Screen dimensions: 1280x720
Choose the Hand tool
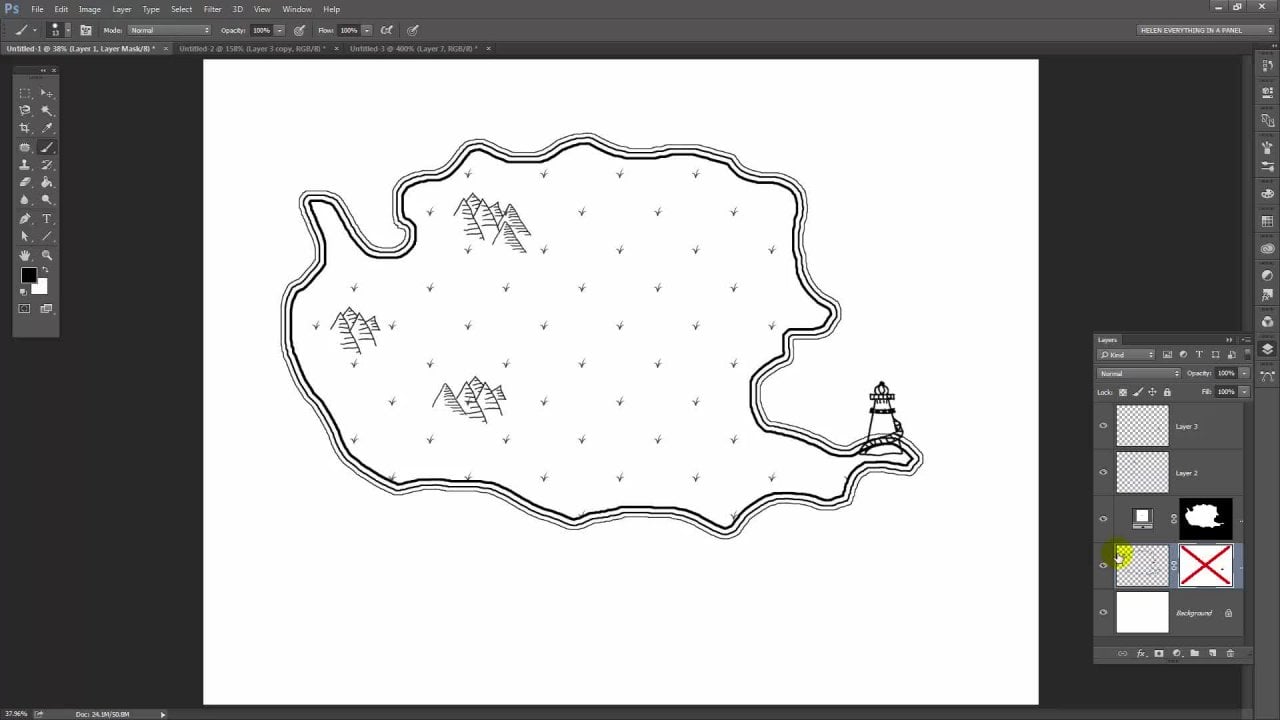25,256
